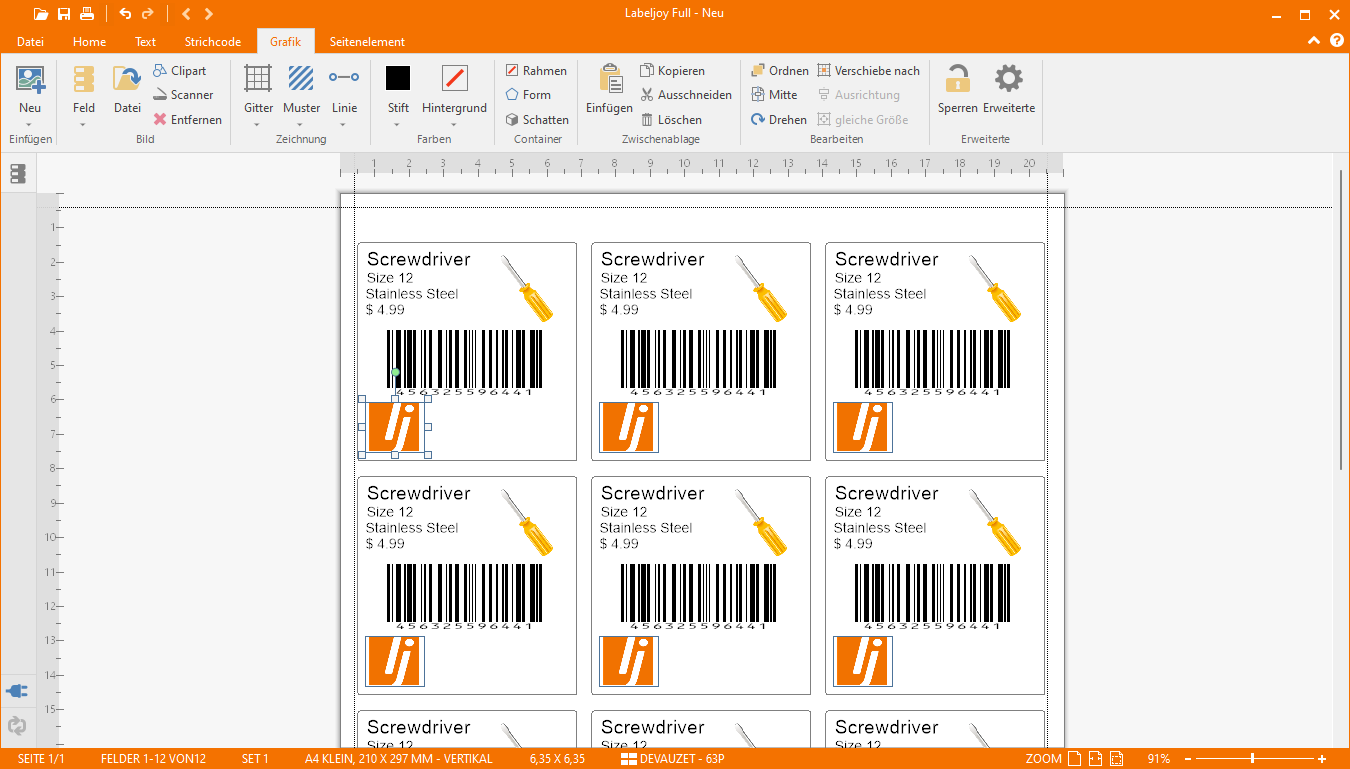Choose container Form shape
Screen dimensions: 1350x769
[528, 95]
